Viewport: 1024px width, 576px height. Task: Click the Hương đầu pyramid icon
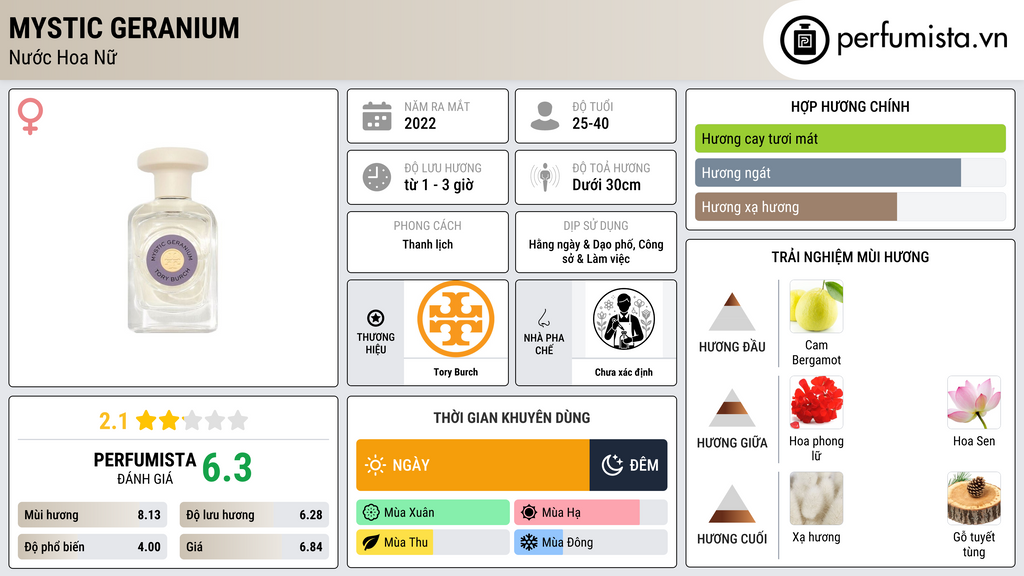pyautogui.click(x=732, y=312)
